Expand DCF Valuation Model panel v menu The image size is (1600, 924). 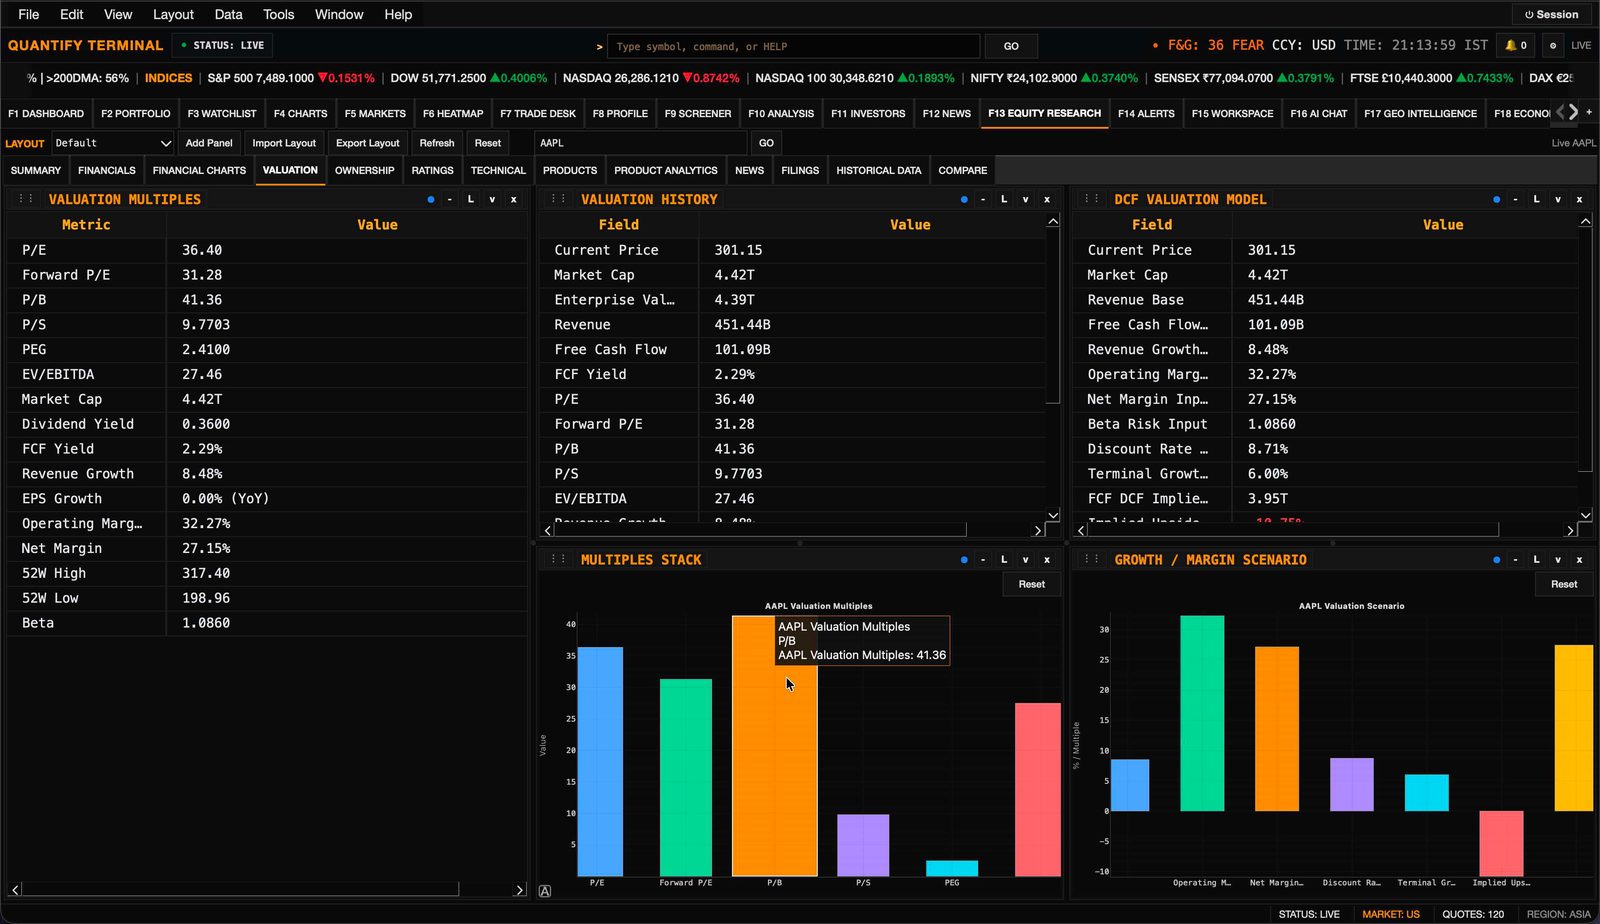pos(1558,199)
